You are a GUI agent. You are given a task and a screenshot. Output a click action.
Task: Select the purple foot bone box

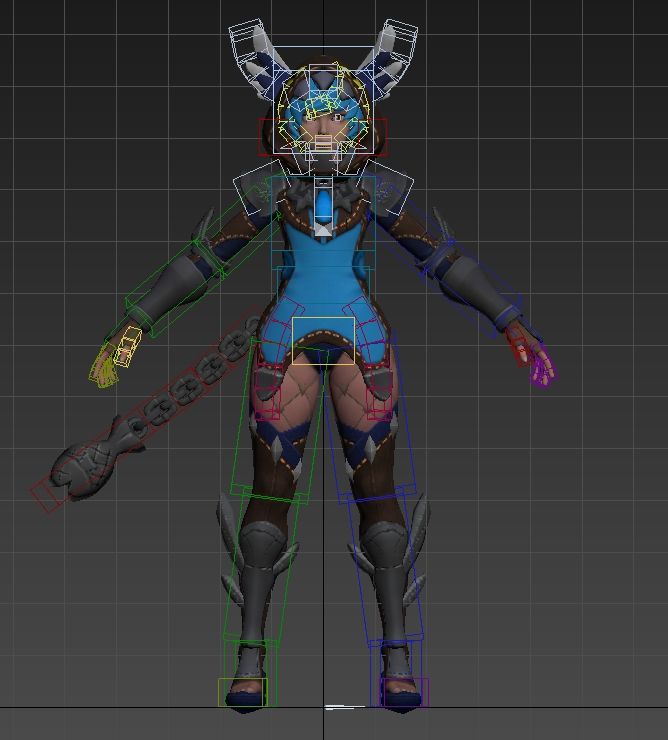point(403,692)
